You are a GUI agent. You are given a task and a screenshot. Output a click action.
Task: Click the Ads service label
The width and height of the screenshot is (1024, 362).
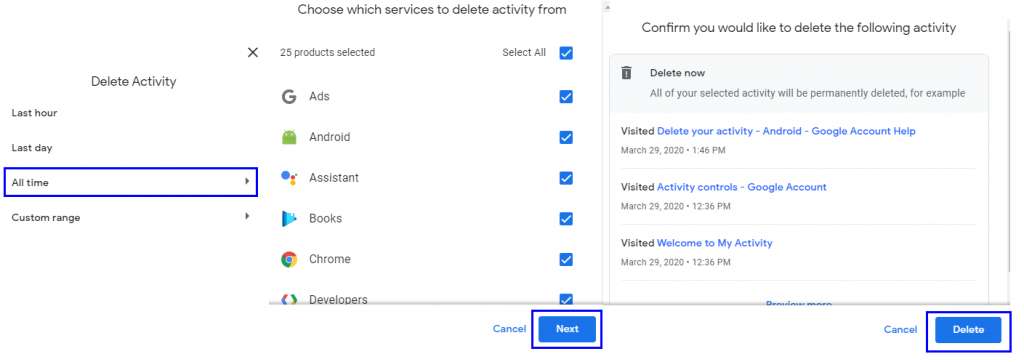click(319, 97)
